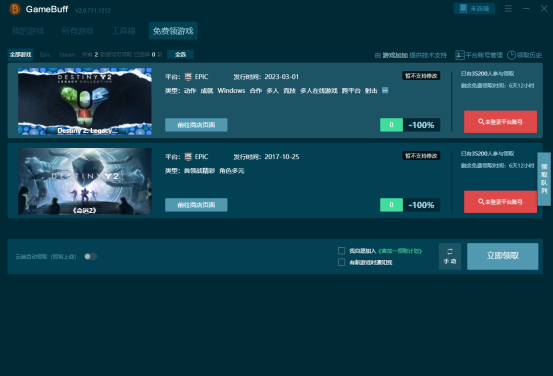This screenshot has width=553, height=376.
Task: Click the GameBuff orange logo icon
Action: [15, 9]
